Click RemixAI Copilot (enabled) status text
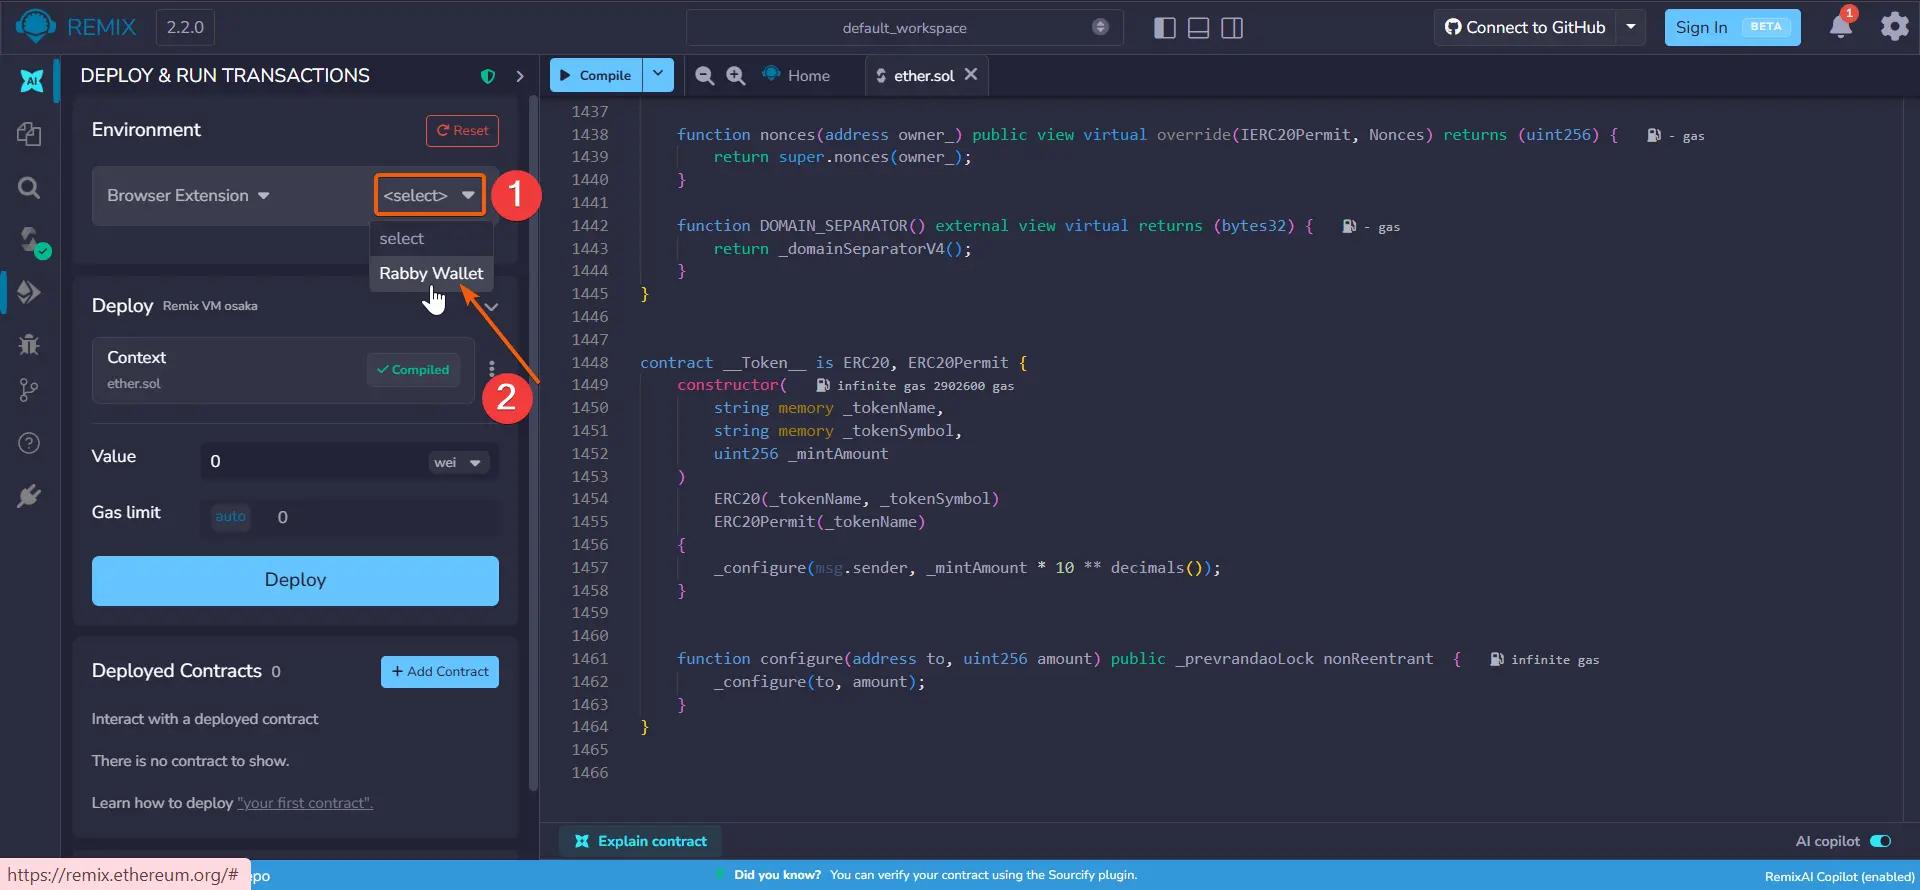Image resolution: width=1920 pixels, height=890 pixels. click(1839, 876)
